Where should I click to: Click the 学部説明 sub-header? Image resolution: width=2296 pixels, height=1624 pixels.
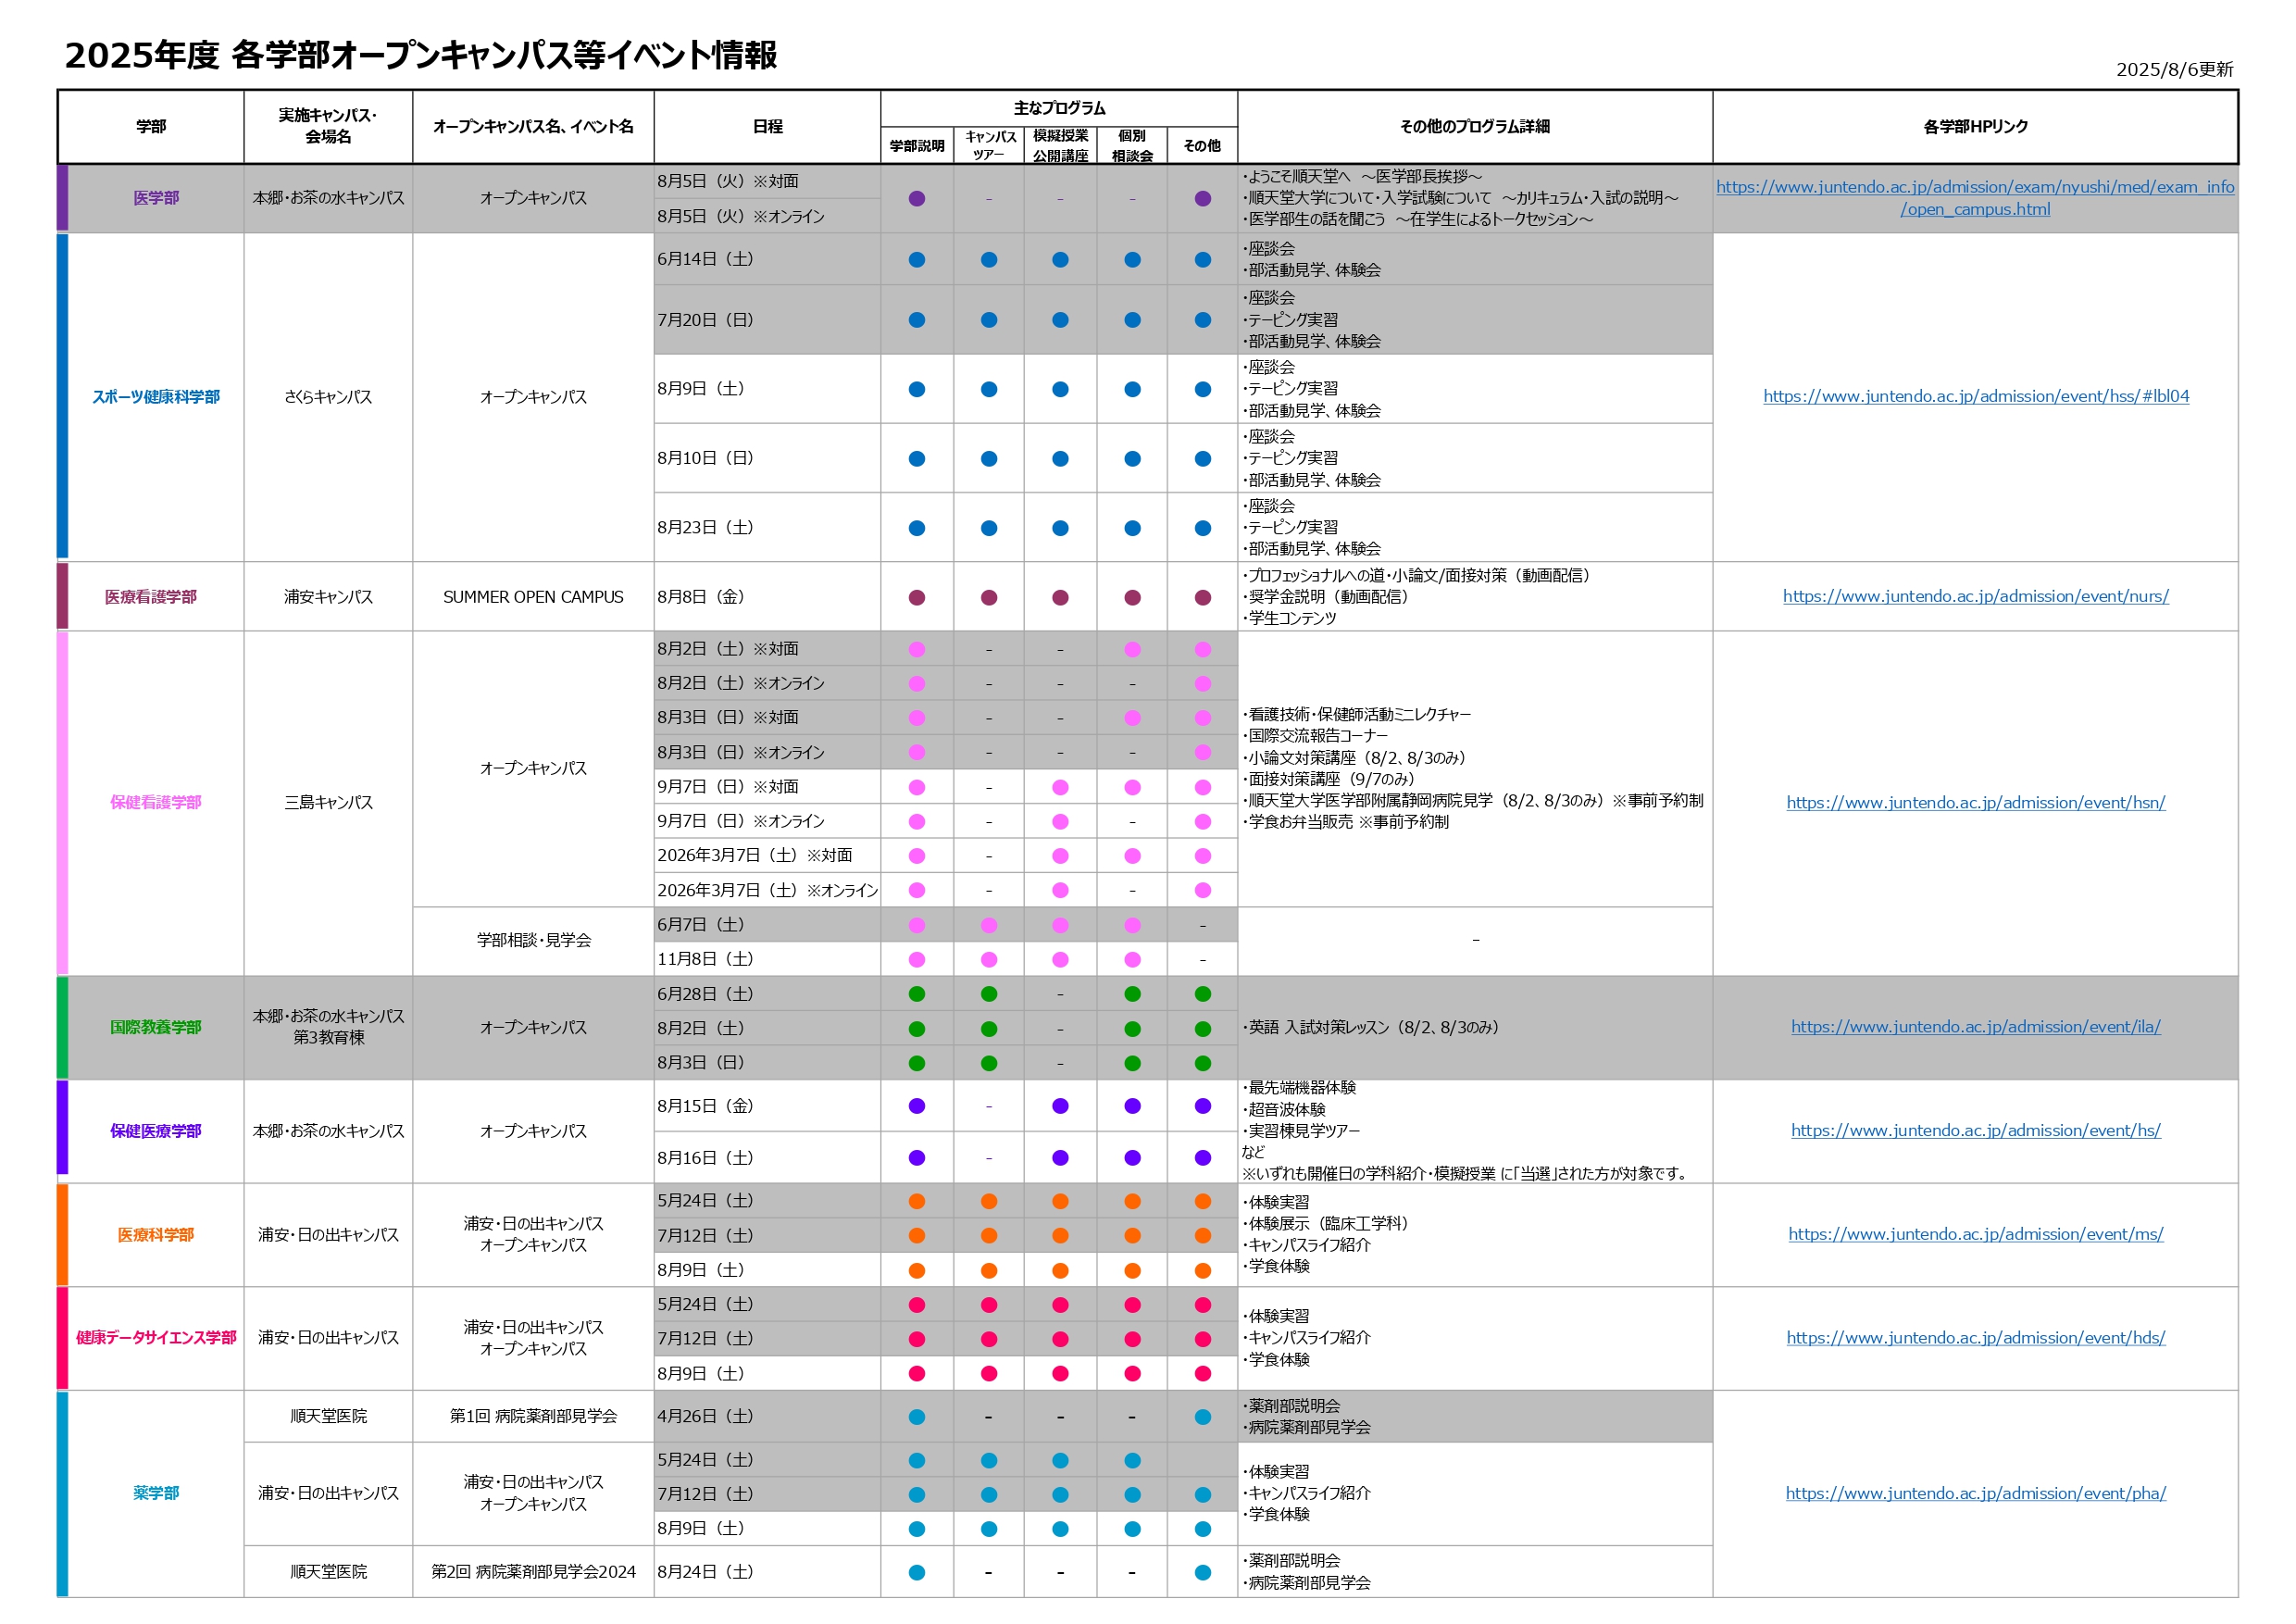pos(917,146)
